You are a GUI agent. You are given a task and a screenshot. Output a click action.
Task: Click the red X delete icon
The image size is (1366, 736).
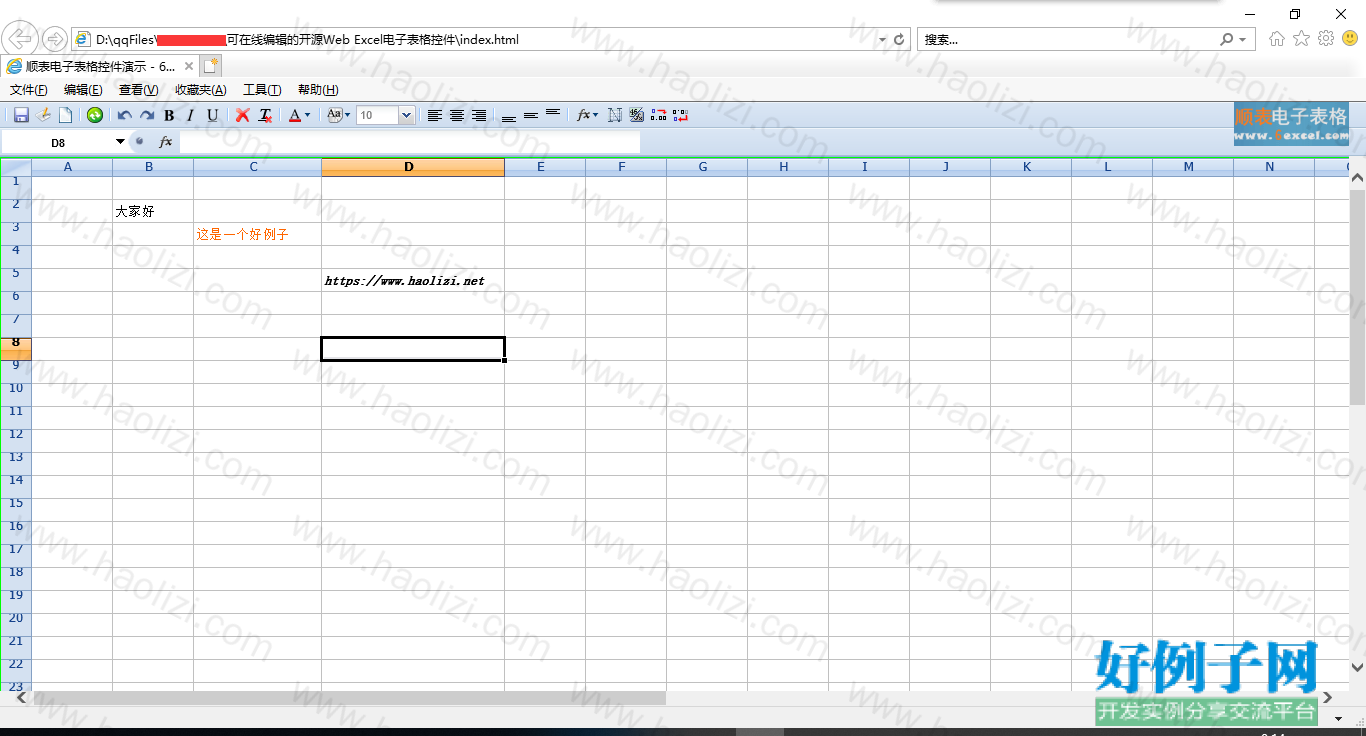pos(242,115)
